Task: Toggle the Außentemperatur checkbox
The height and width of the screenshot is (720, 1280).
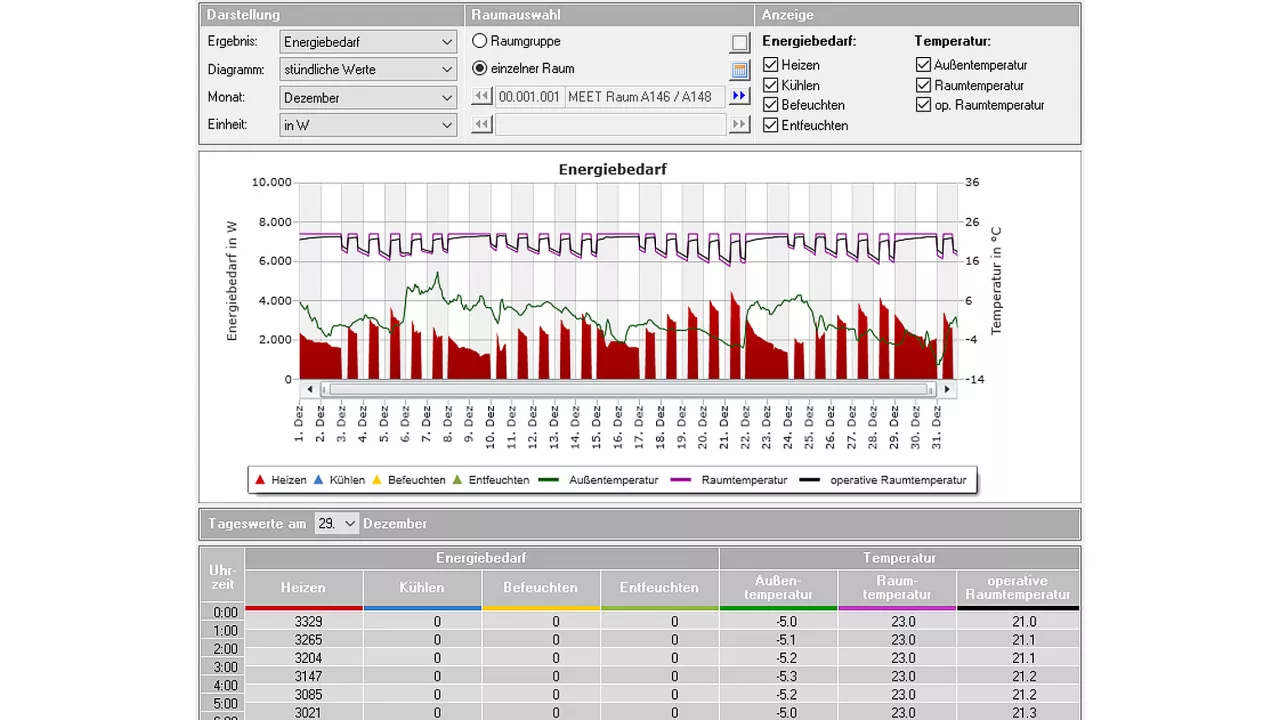Action: click(x=923, y=65)
